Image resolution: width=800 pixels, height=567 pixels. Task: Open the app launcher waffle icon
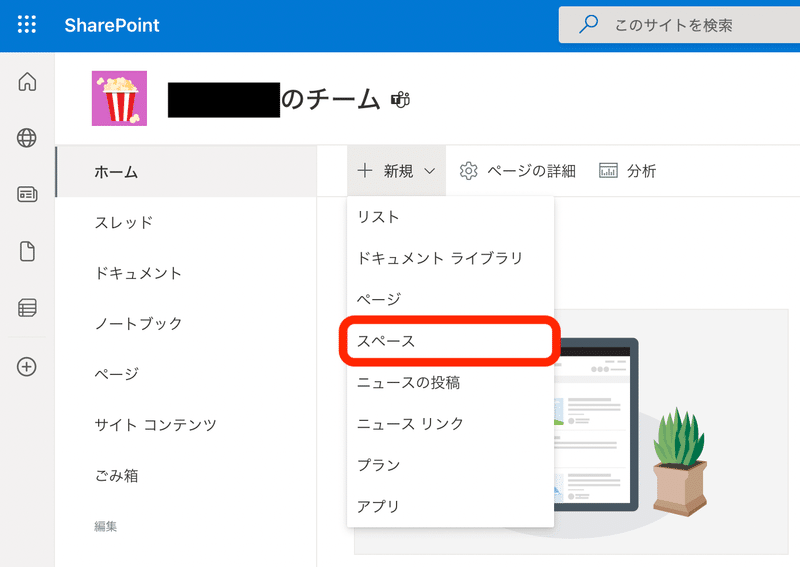pyautogui.click(x=27, y=24)
